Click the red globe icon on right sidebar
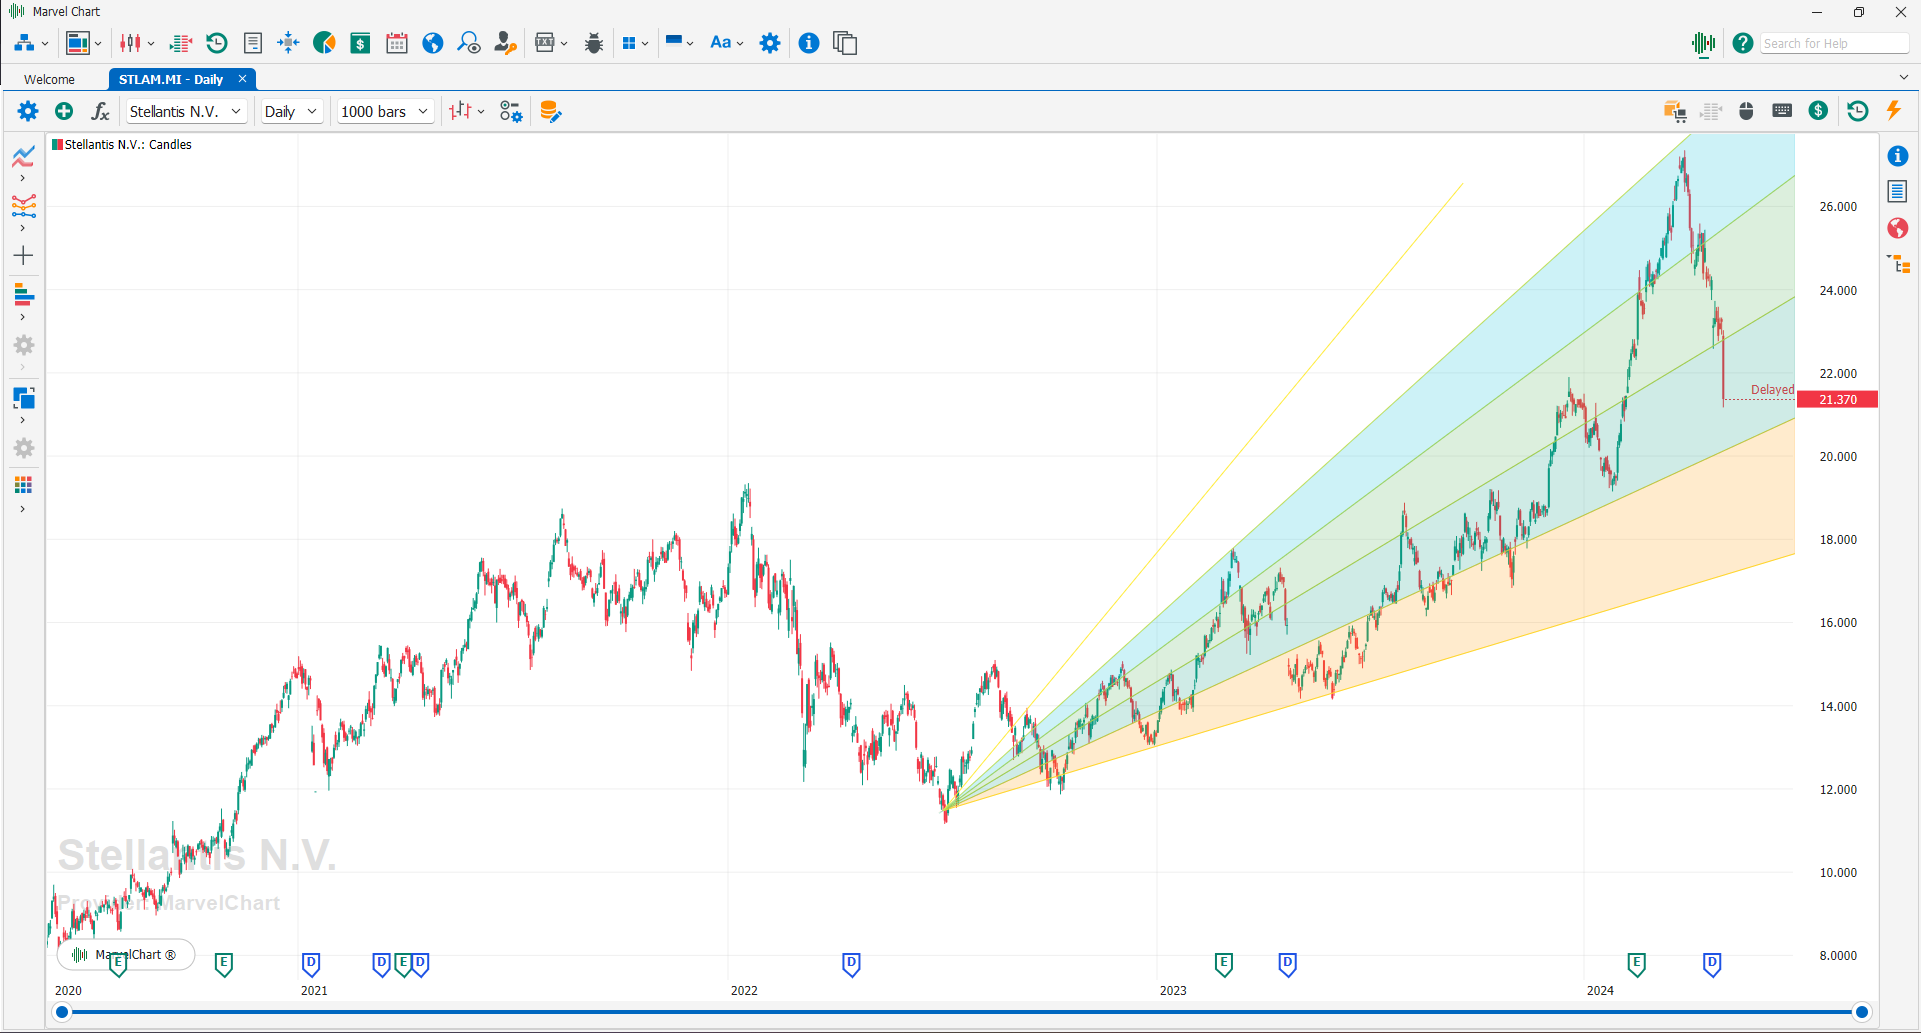1921x1033 pixels. (1898, 228)
